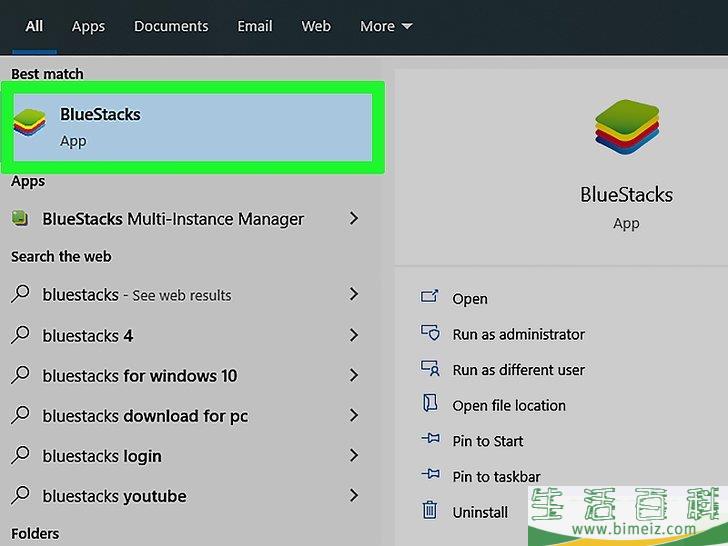Click the Run as administrator shield icon
The image size is (728, 546).
430,332
